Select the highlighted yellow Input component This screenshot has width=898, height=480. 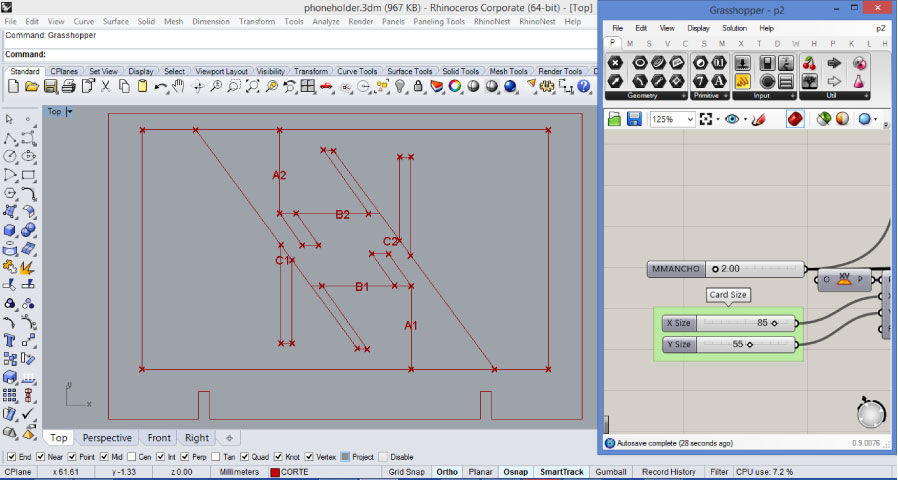click(x=742, y=81)
